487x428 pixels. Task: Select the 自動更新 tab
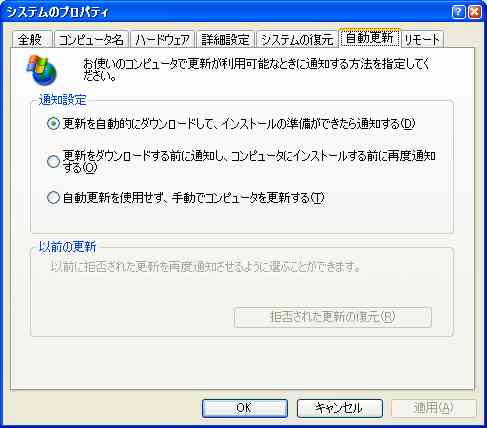(369, 38)
